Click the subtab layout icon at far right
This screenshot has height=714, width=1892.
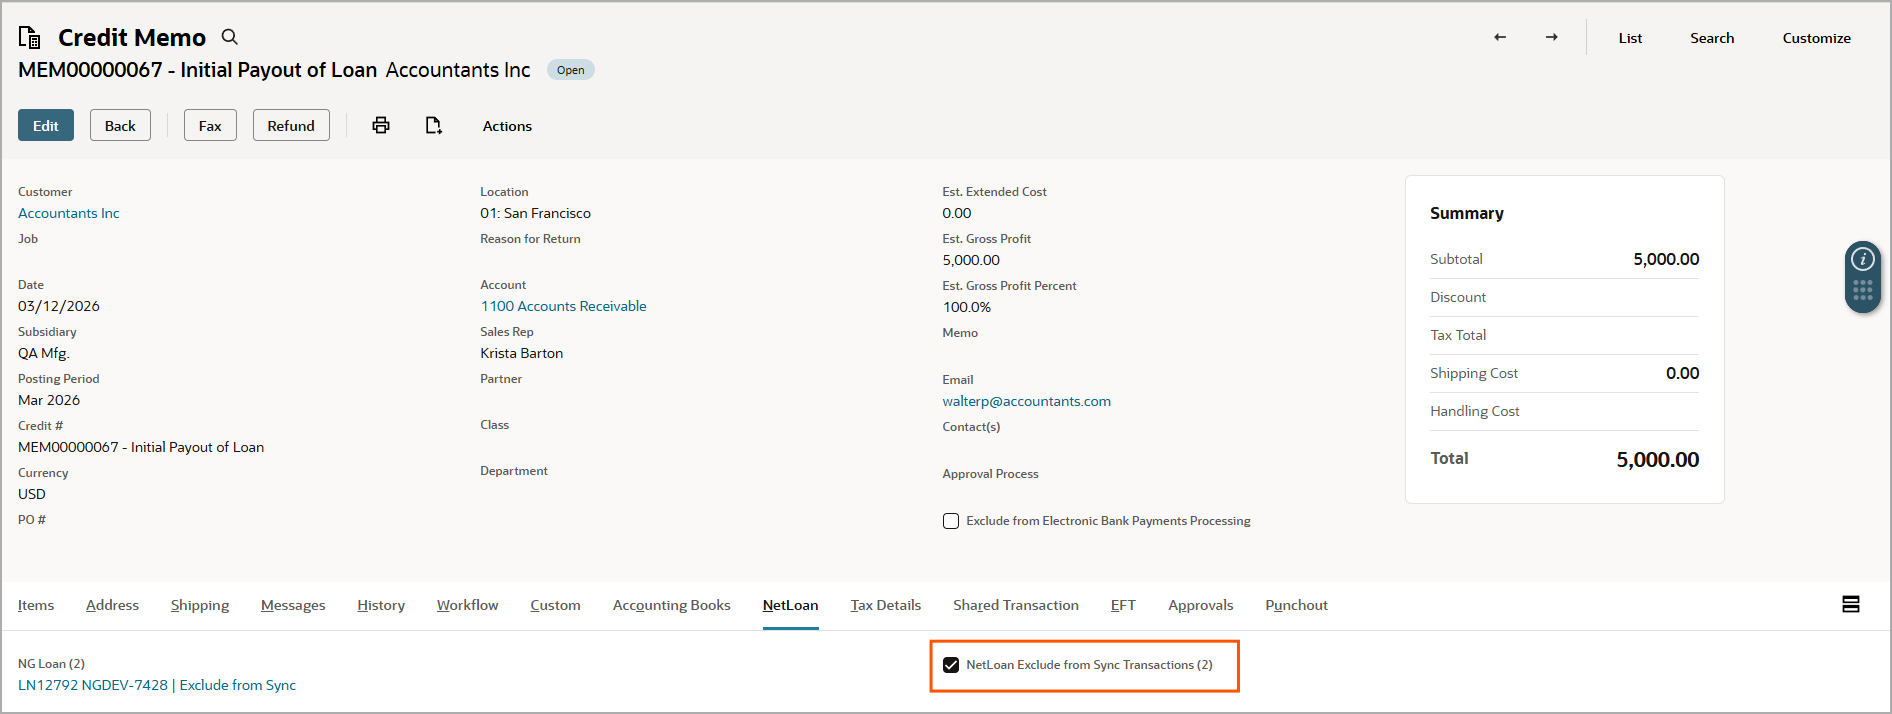(x=1851, y=604)
